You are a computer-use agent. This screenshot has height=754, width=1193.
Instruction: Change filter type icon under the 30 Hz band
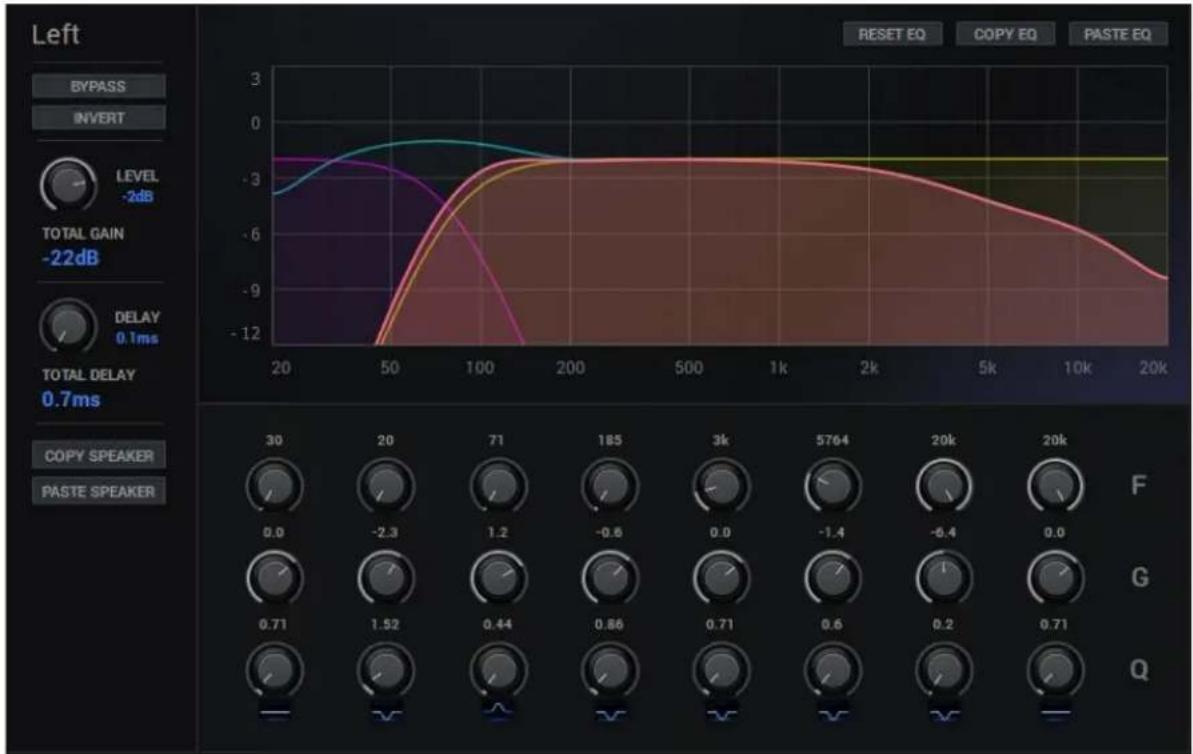click(x=275, y=714)
